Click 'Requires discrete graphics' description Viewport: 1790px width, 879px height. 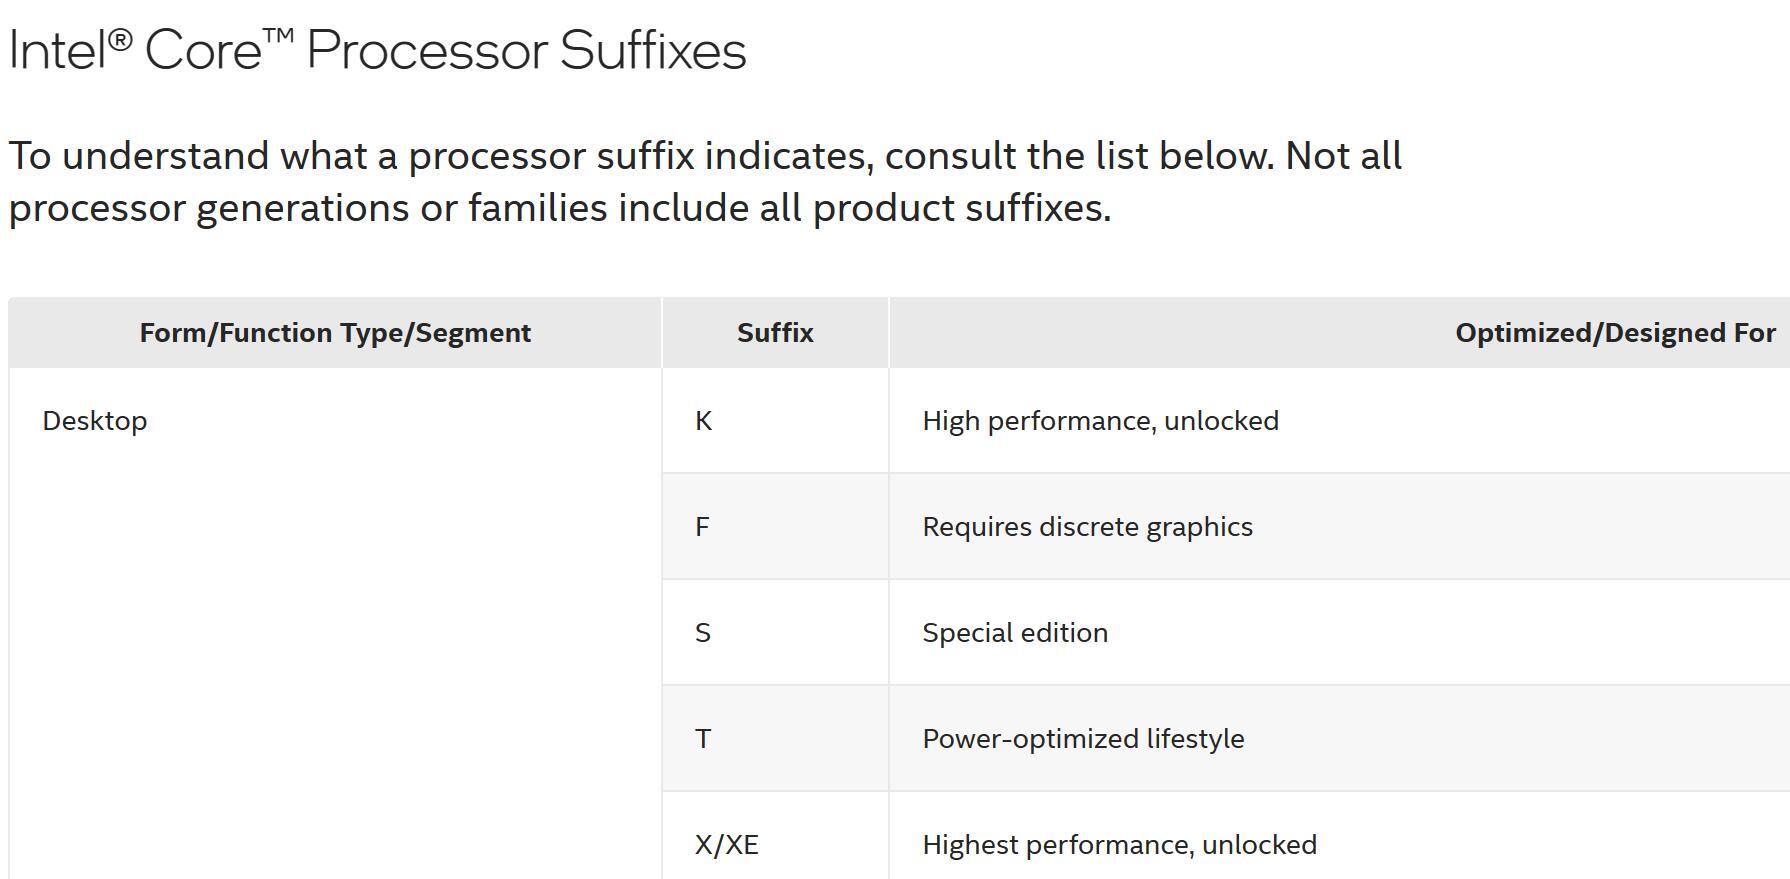point(1087,527)
